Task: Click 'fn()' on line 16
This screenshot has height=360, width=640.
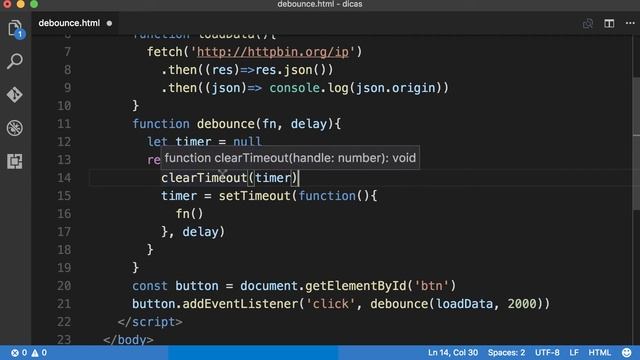Action: click(x=189, y=214)
